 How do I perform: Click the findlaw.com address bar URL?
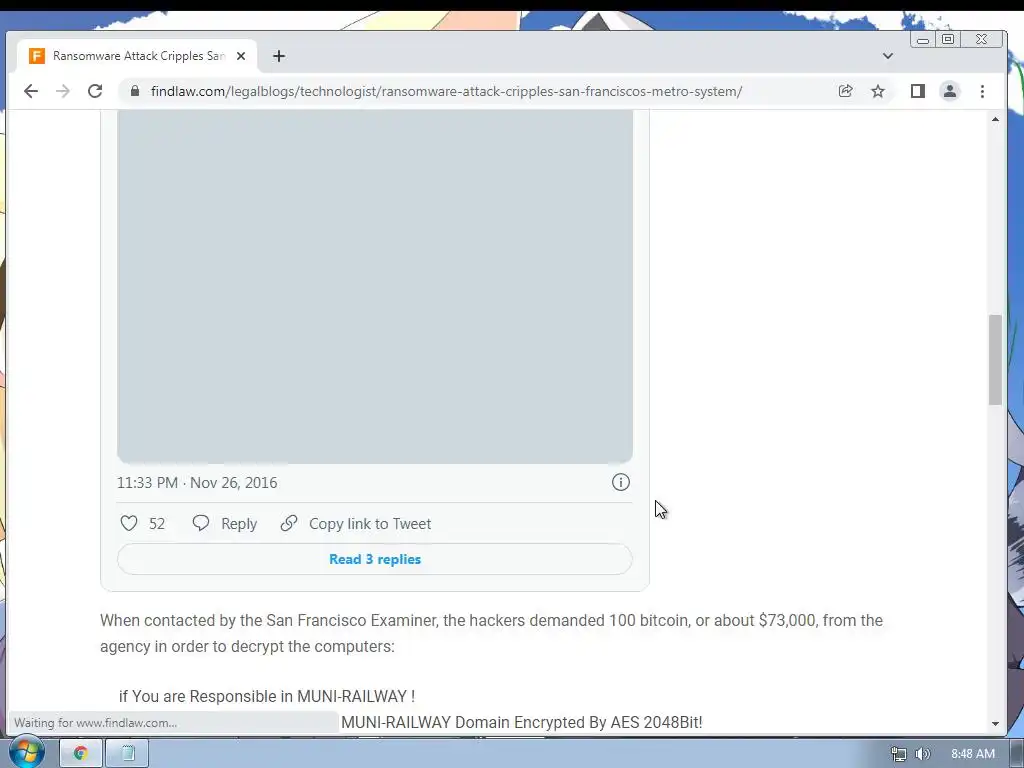point(446,91)
